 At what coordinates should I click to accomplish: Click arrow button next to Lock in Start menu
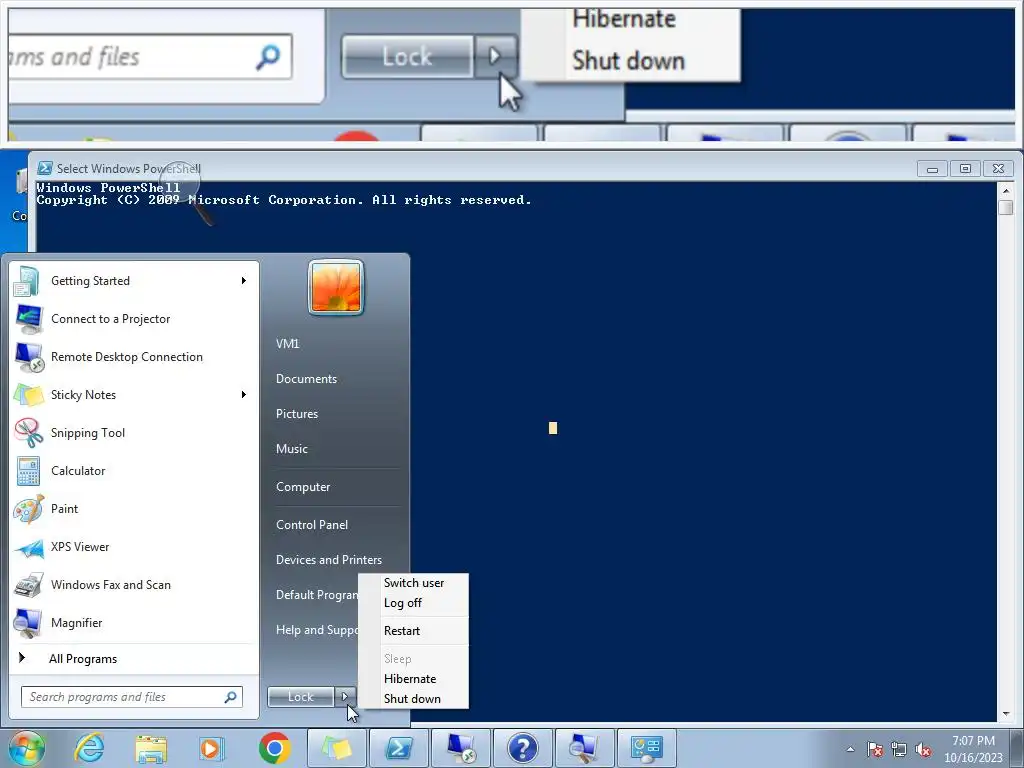[345, 697]
